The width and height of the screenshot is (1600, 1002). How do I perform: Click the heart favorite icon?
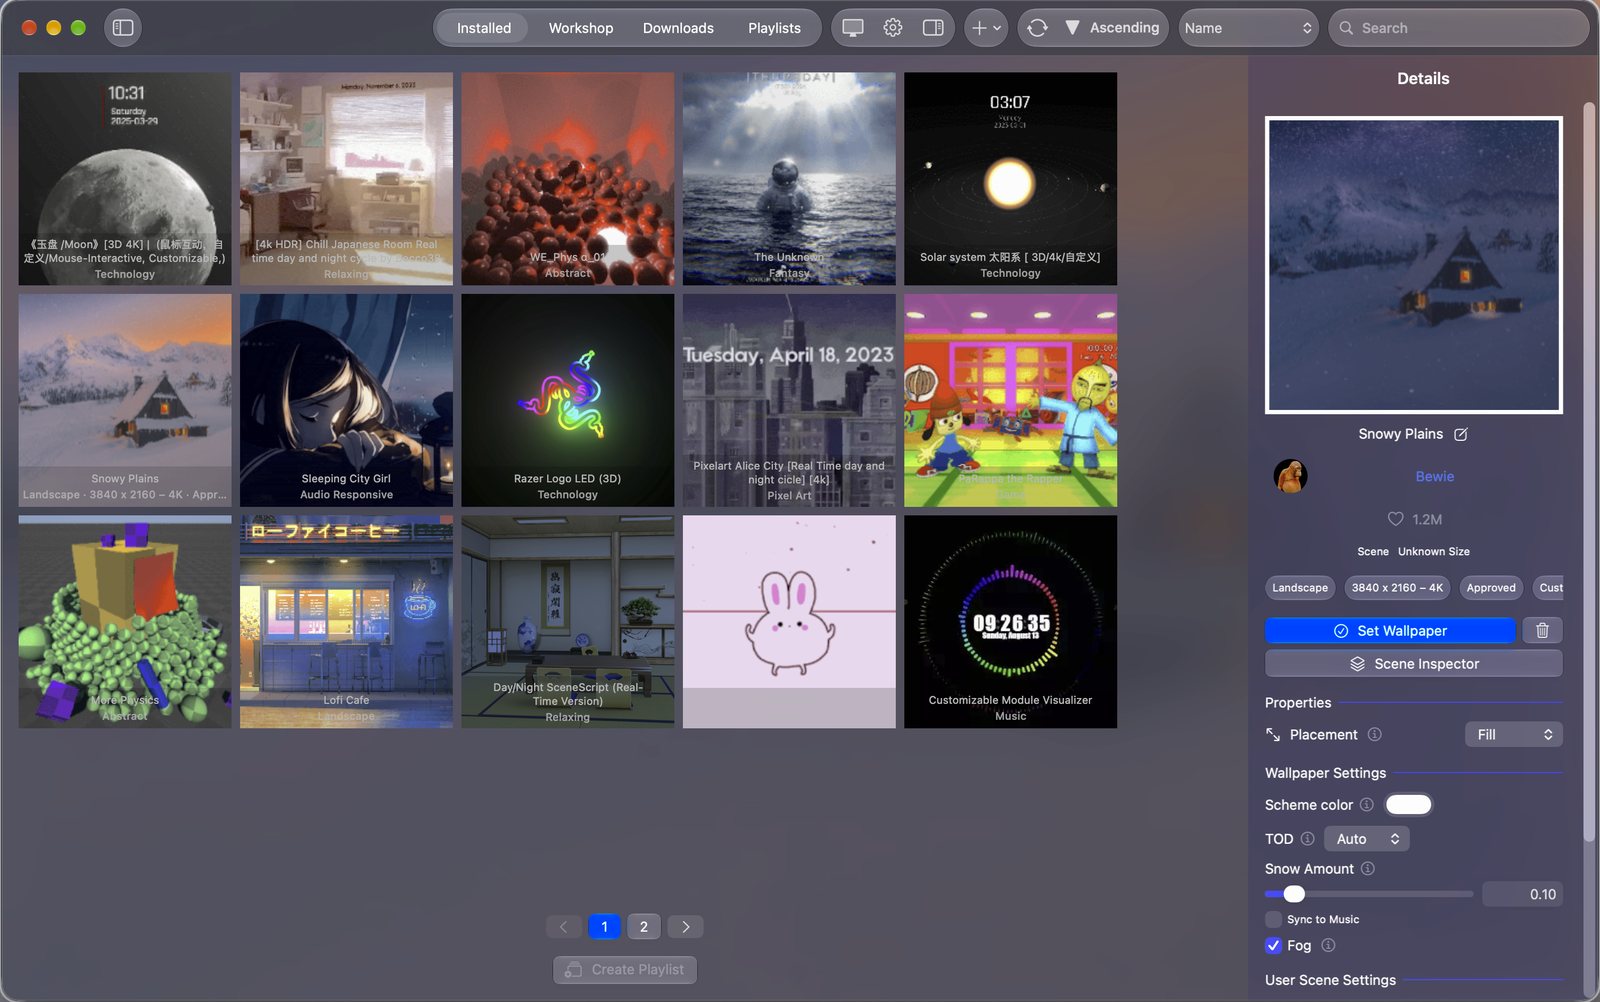tap(1395, 519)
